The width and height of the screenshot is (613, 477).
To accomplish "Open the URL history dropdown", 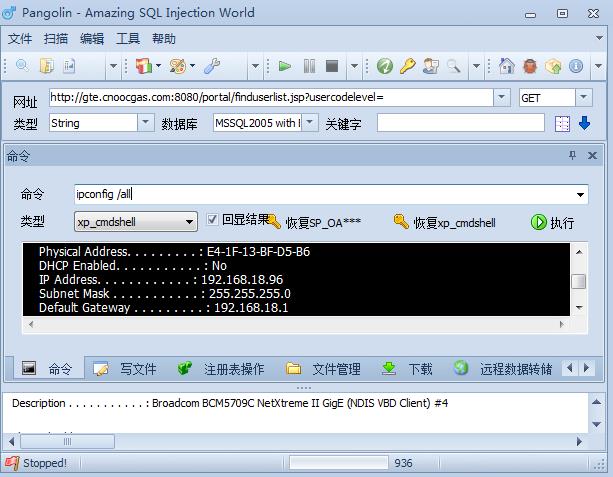I will pos(502,97).
